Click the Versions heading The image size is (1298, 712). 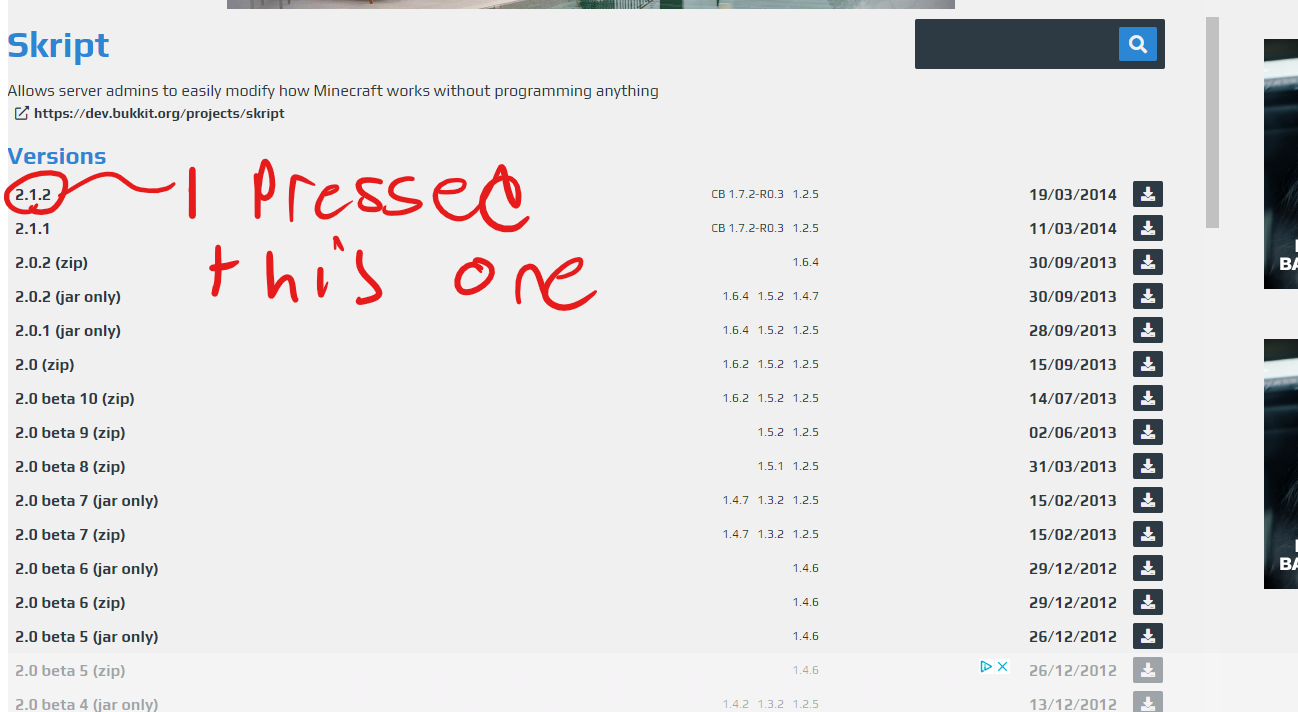point(56,156)
